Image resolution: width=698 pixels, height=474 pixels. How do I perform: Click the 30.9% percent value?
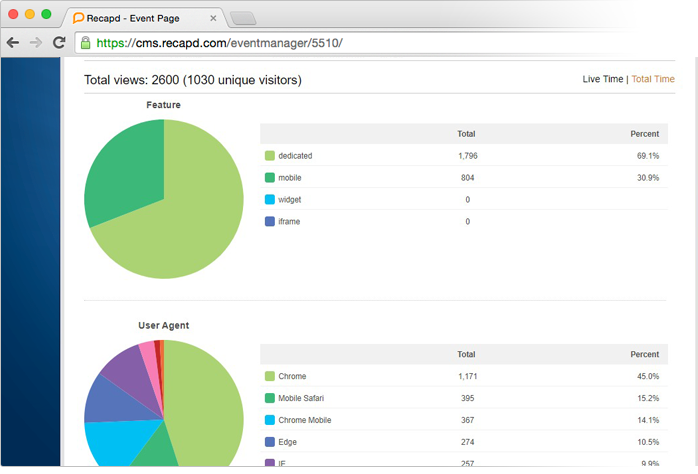tap(648, 178)
